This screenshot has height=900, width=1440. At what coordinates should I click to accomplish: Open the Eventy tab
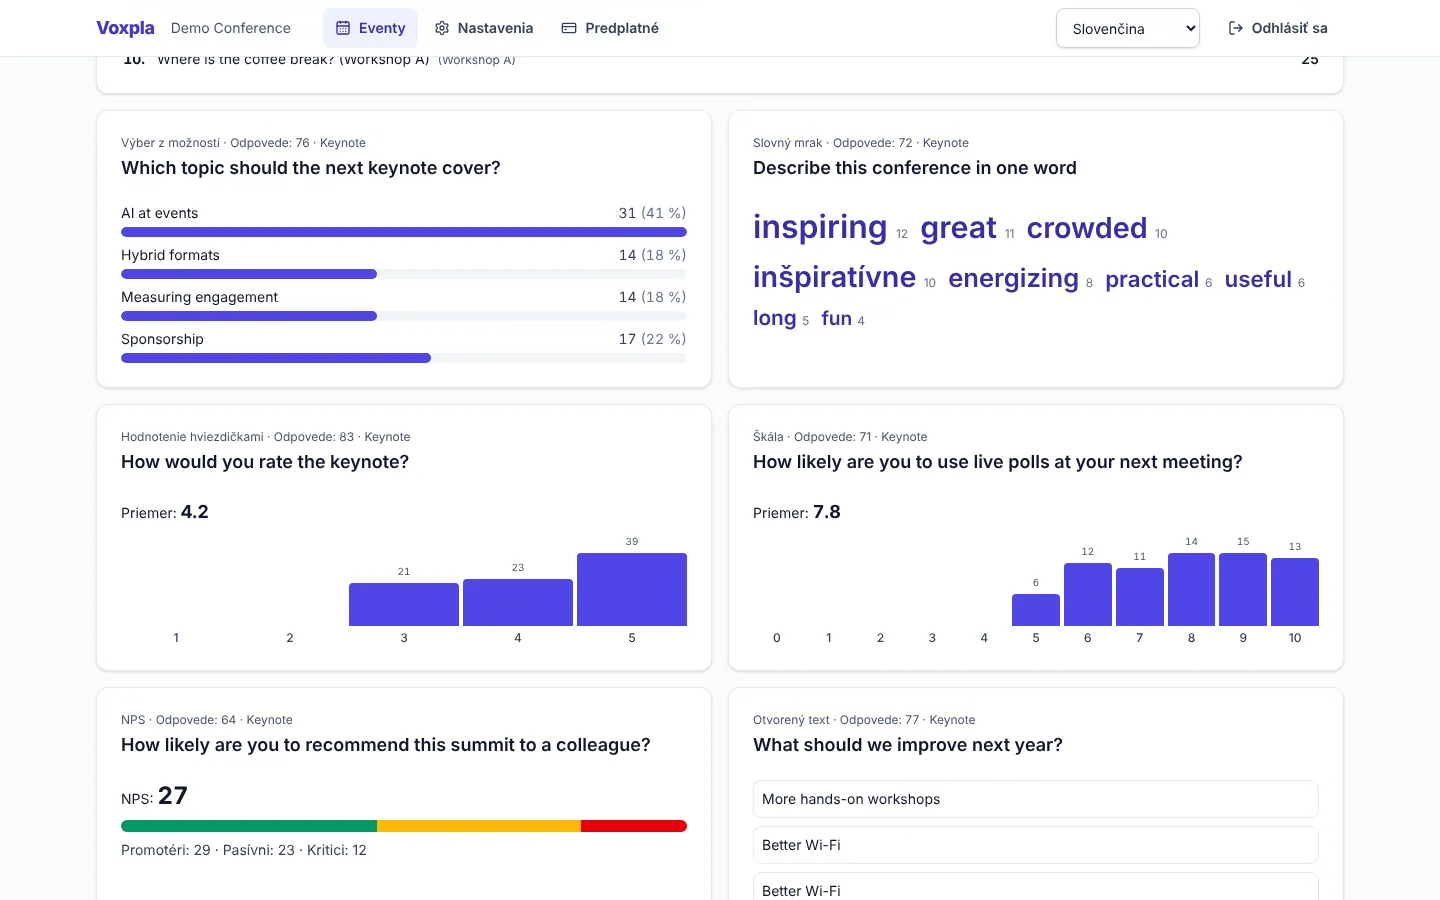click(x=370, y=28)
